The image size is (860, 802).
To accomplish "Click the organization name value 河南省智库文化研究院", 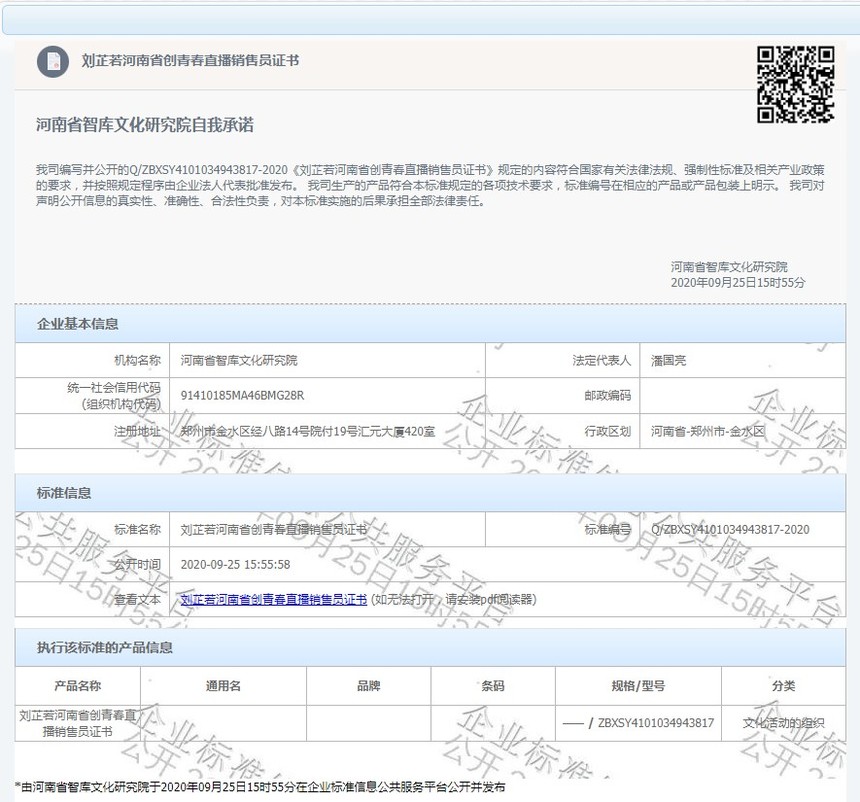I will coord(239,360).
